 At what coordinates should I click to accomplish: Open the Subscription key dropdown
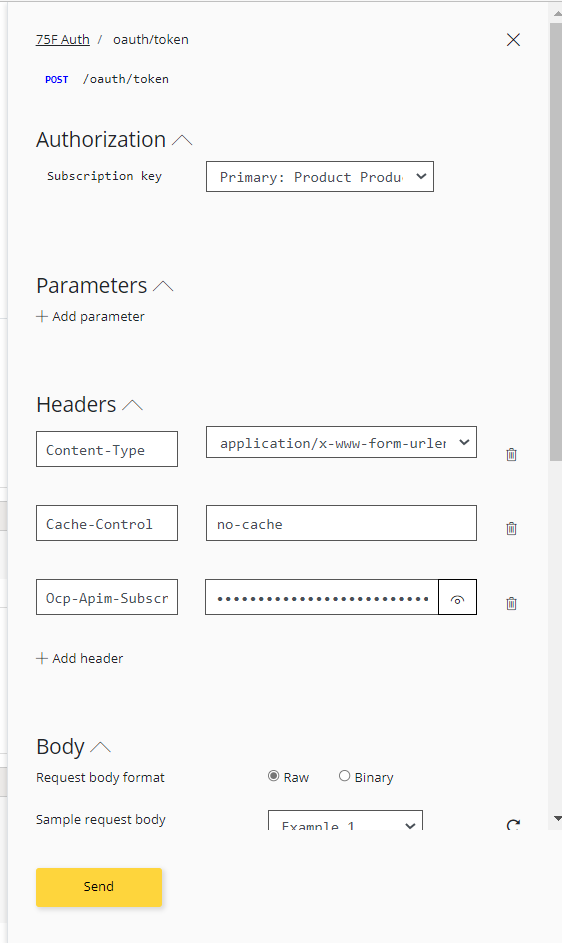point(320,177)
